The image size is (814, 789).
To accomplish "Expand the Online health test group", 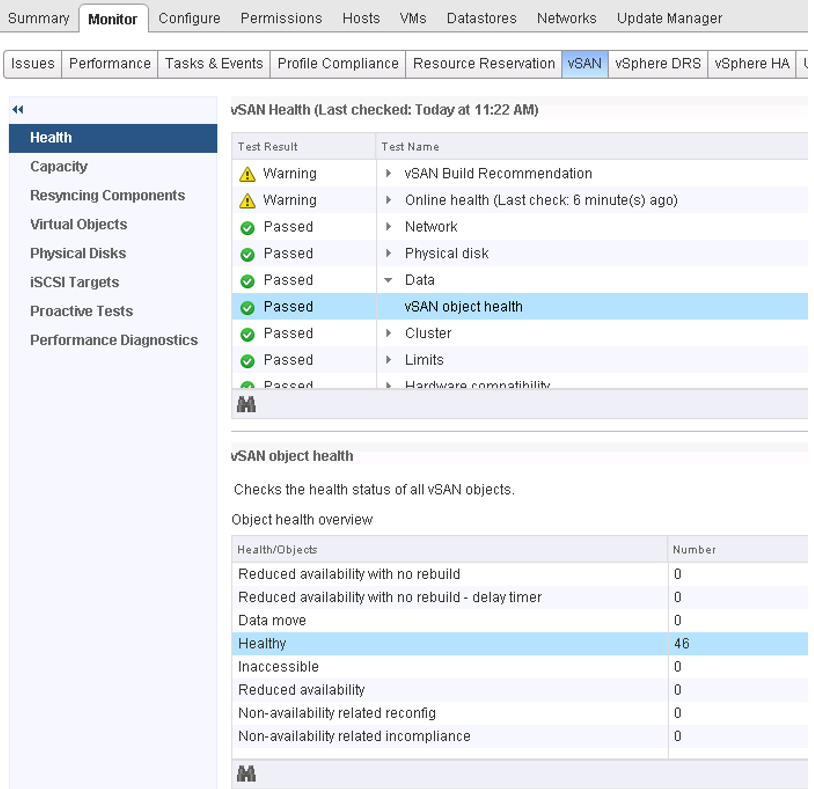I will 388,200.
